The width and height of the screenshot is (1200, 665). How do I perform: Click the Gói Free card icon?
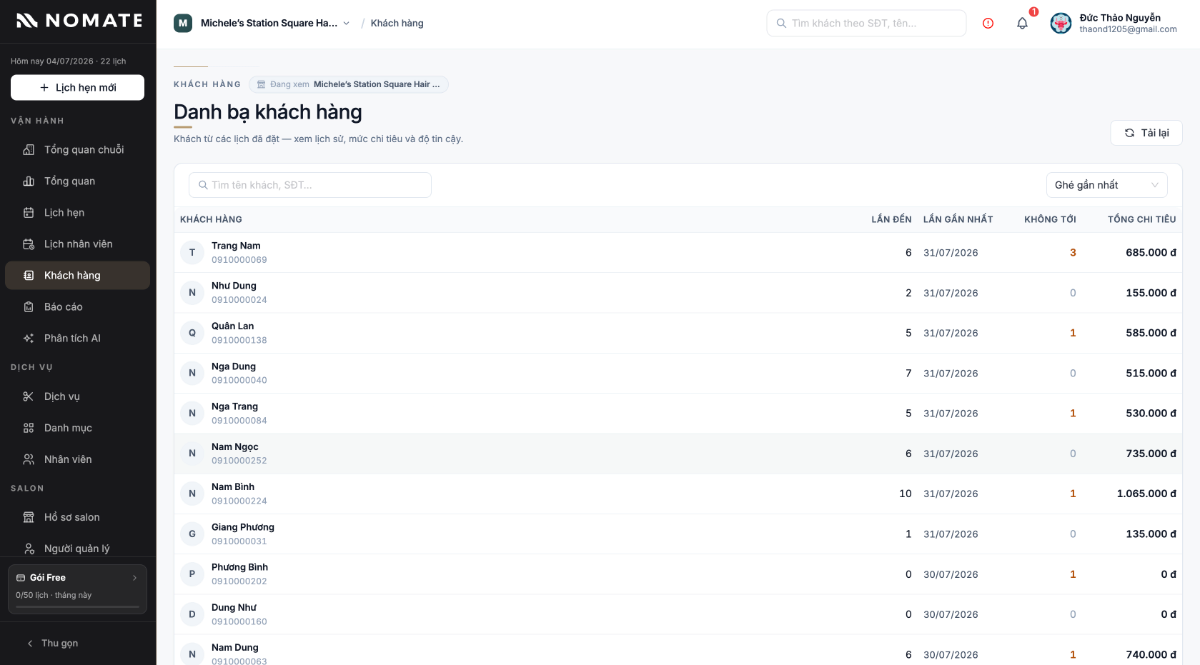21,578
